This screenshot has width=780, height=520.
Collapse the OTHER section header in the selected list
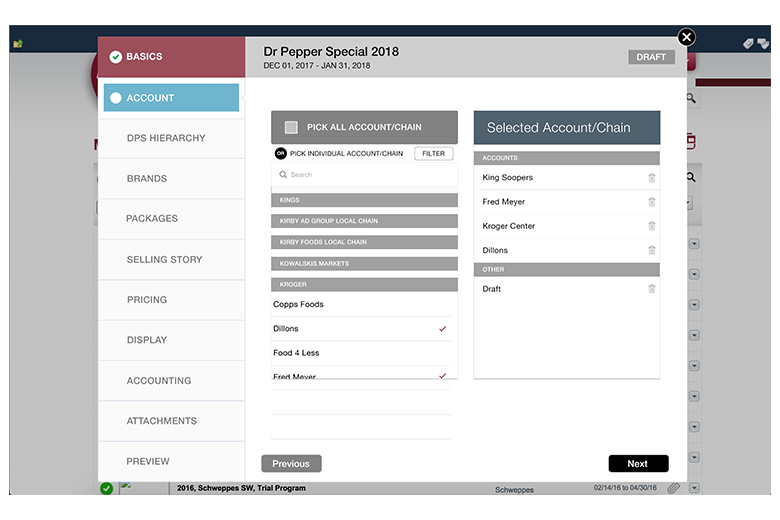click(567, 270)
